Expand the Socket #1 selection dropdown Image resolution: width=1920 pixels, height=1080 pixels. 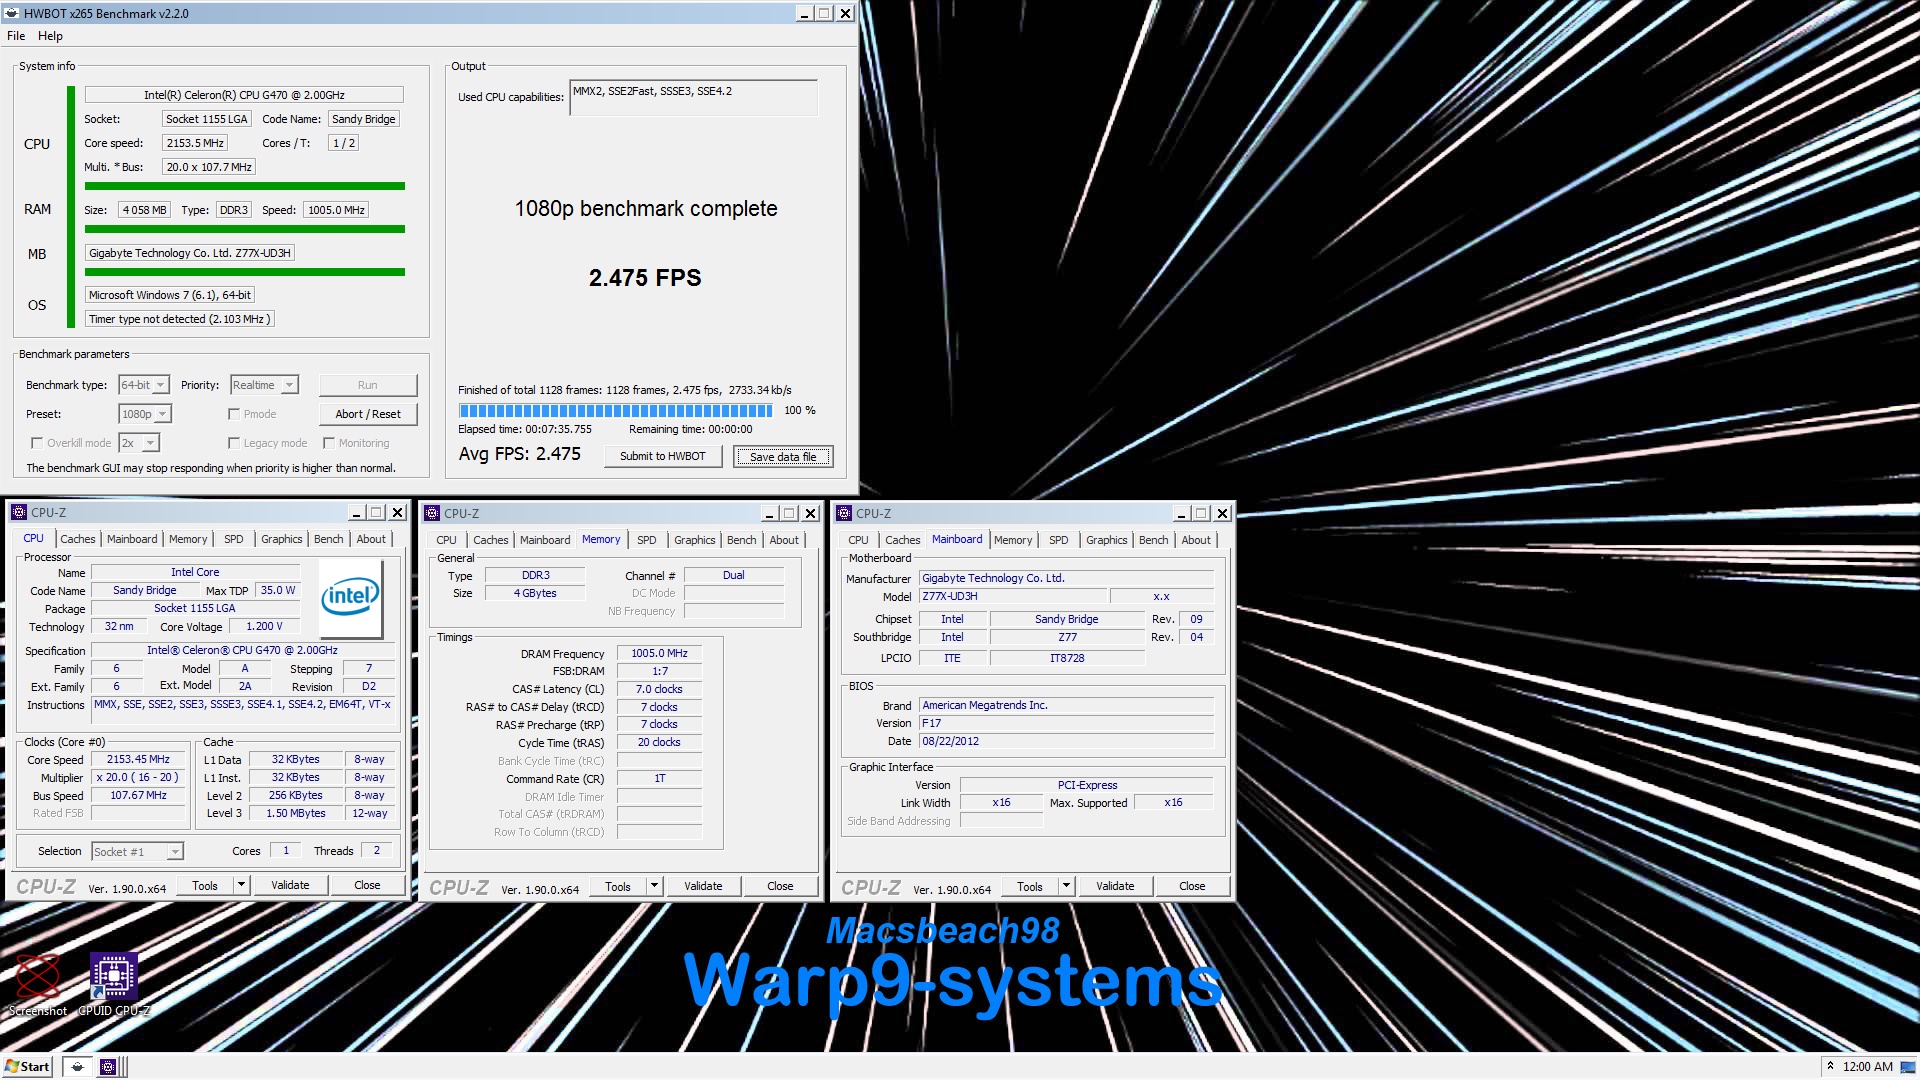pyautogui.click(x=175, y=852)
